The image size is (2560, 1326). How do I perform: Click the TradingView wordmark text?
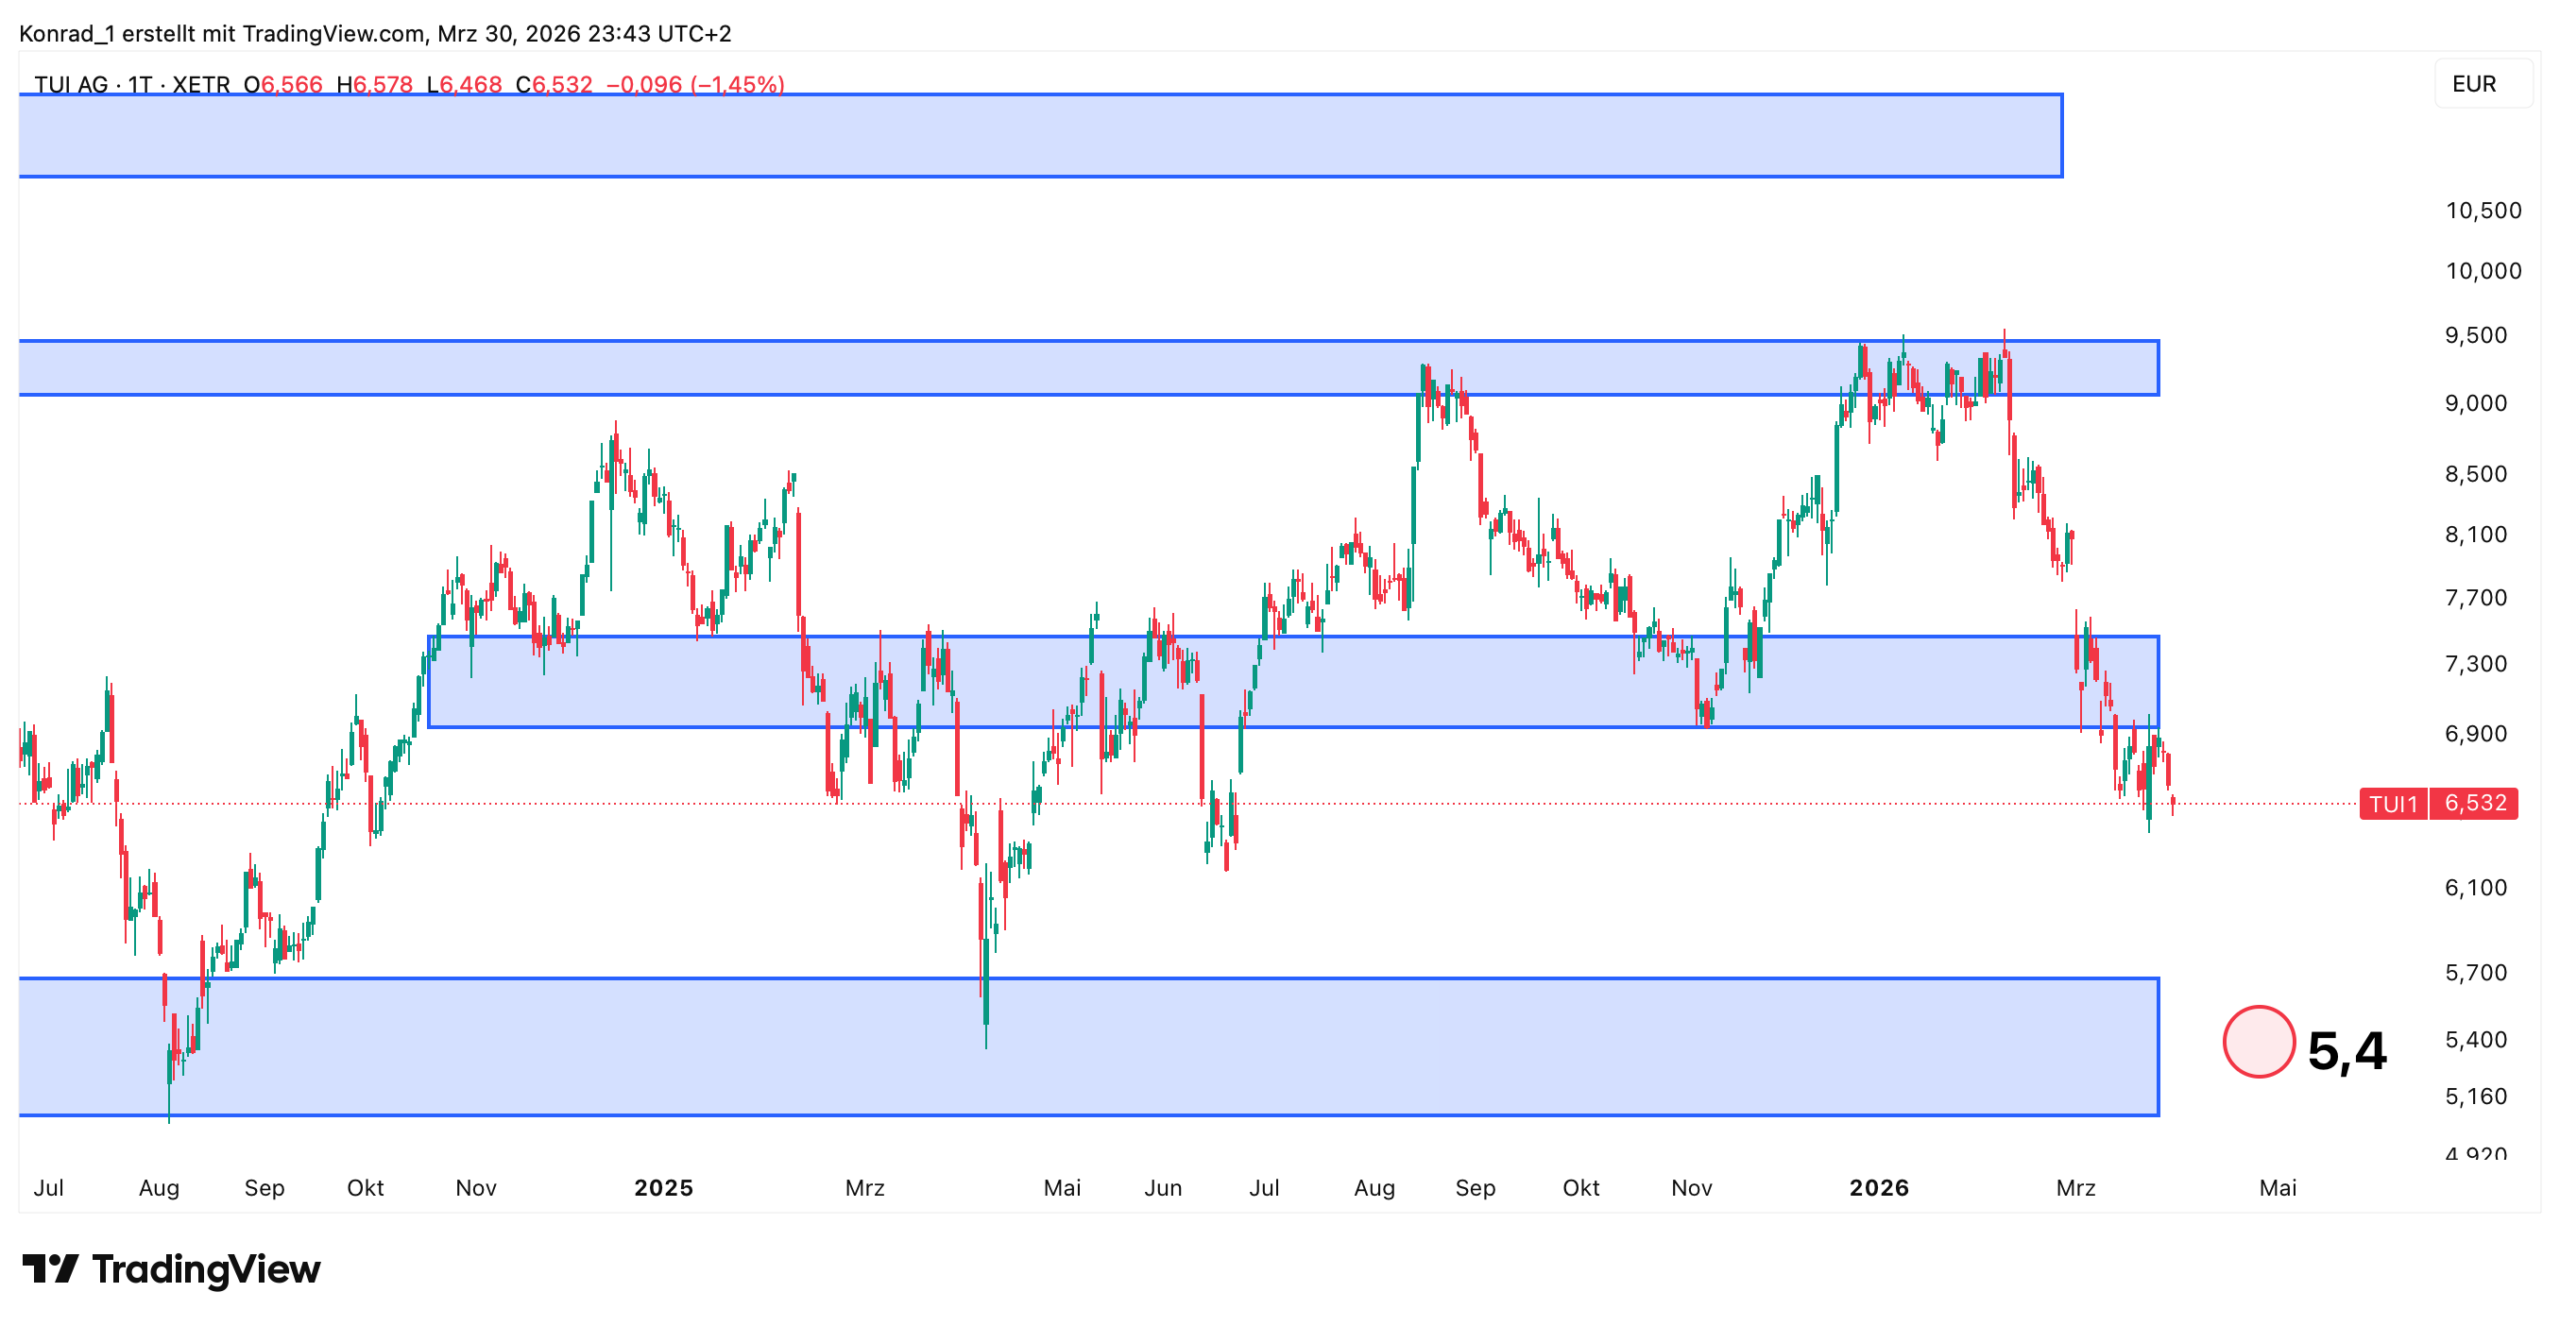[x=206, y=1268]
